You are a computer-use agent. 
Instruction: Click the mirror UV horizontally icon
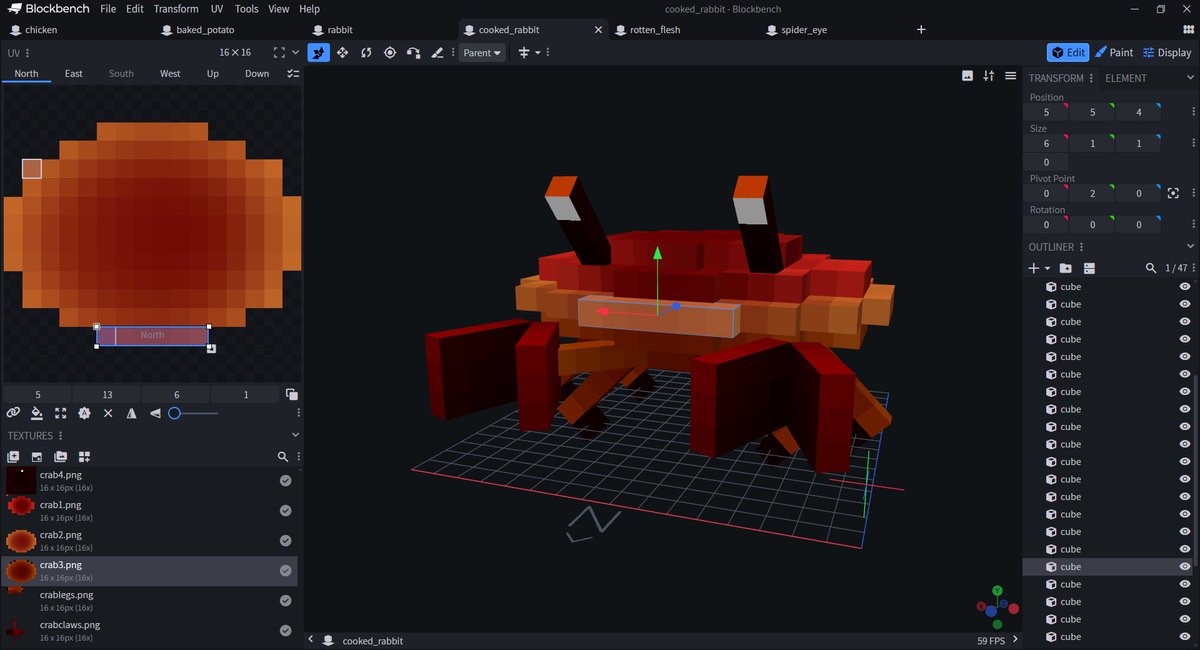[x=132, y=413]
